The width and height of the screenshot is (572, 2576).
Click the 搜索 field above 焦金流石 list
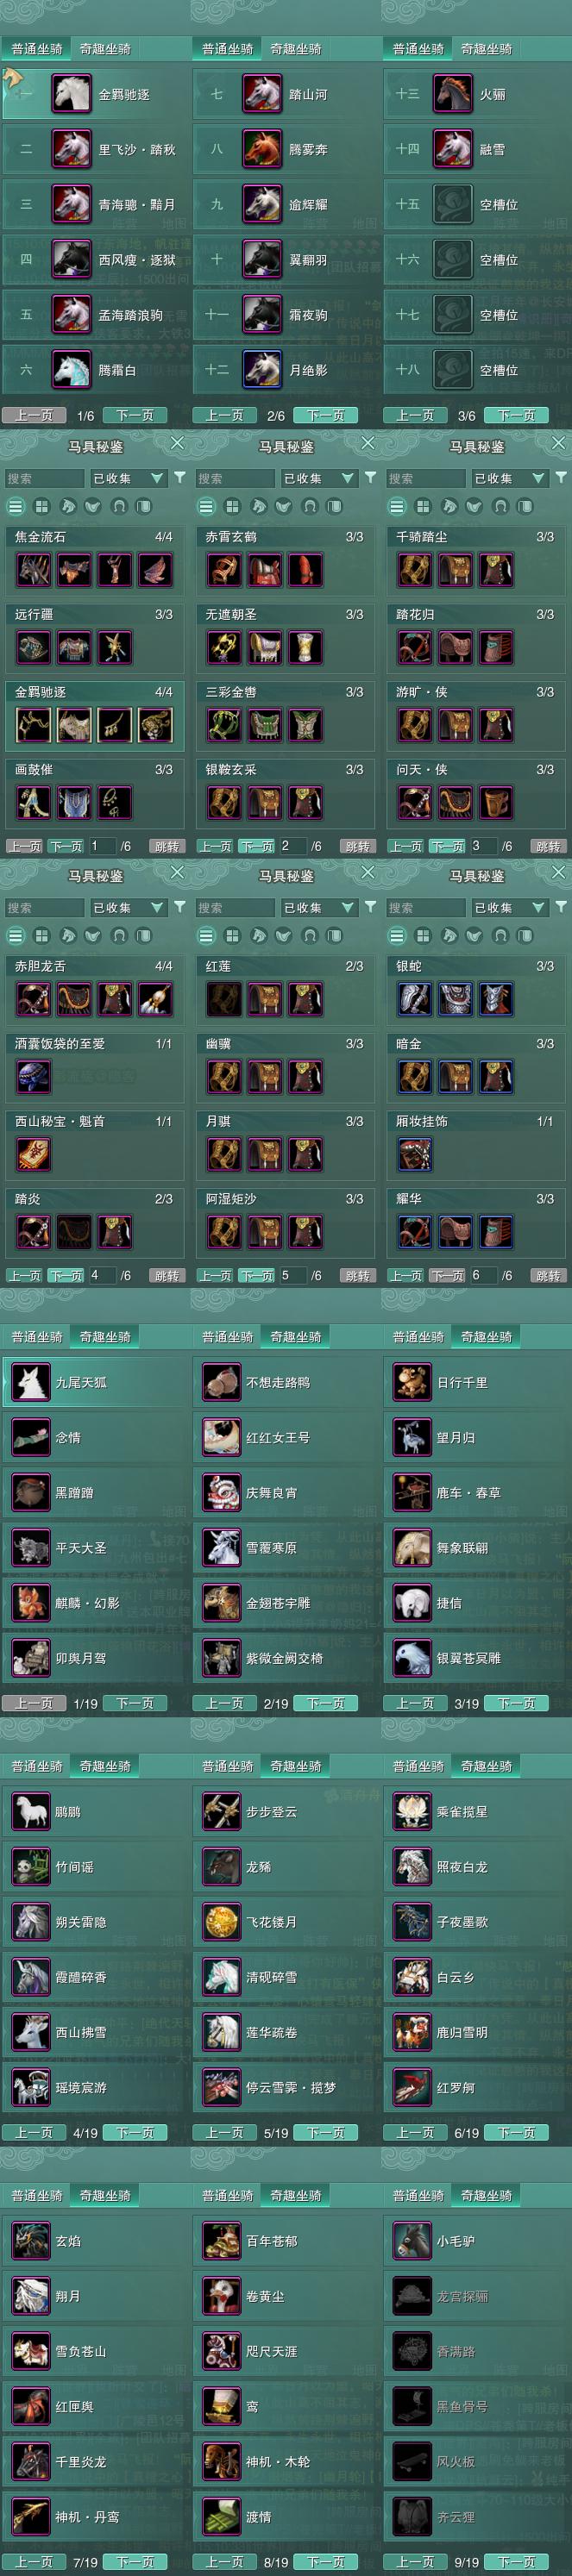point(43,478)
